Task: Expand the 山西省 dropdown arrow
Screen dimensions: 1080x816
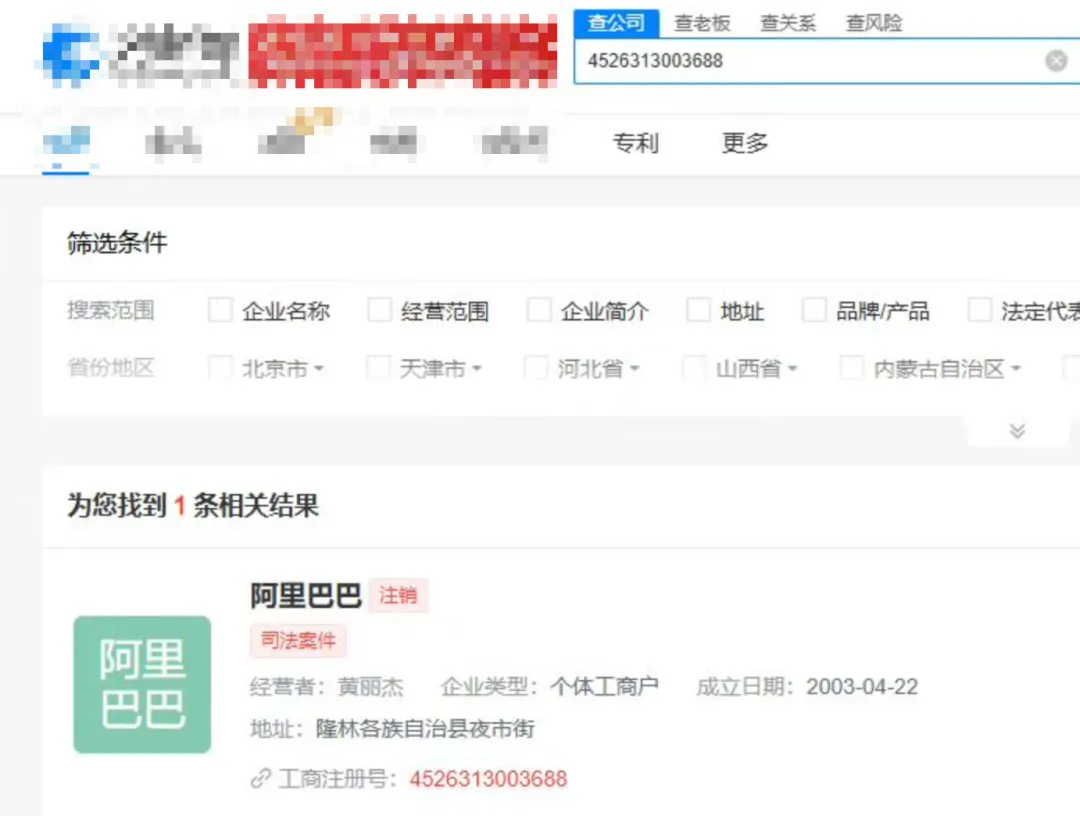Action: pos(792,369)
